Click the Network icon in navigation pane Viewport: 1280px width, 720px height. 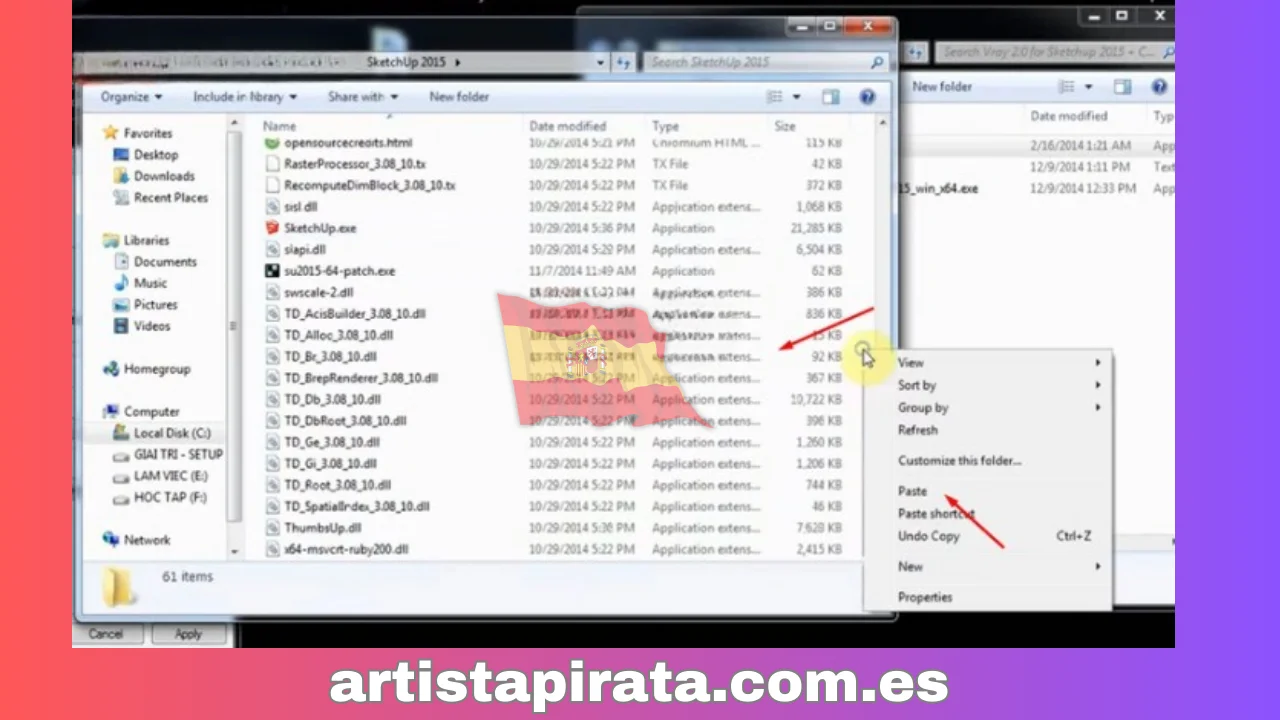pyautogui.click(x=110, y=540)
